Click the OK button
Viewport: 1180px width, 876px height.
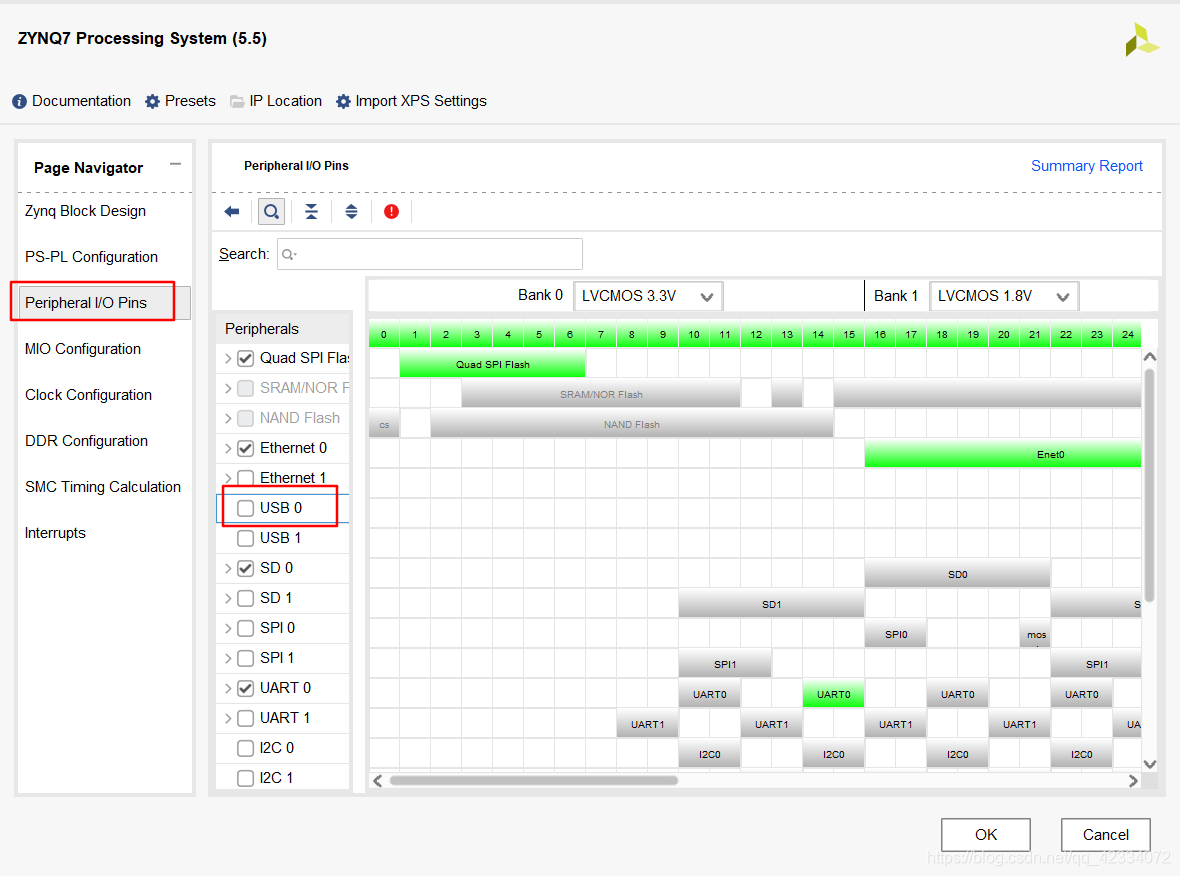[986, 835]
